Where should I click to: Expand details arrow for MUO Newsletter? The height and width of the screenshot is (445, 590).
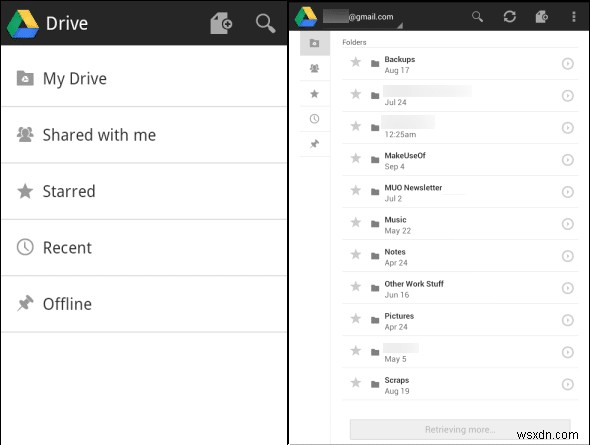click(x=567, y=192)
